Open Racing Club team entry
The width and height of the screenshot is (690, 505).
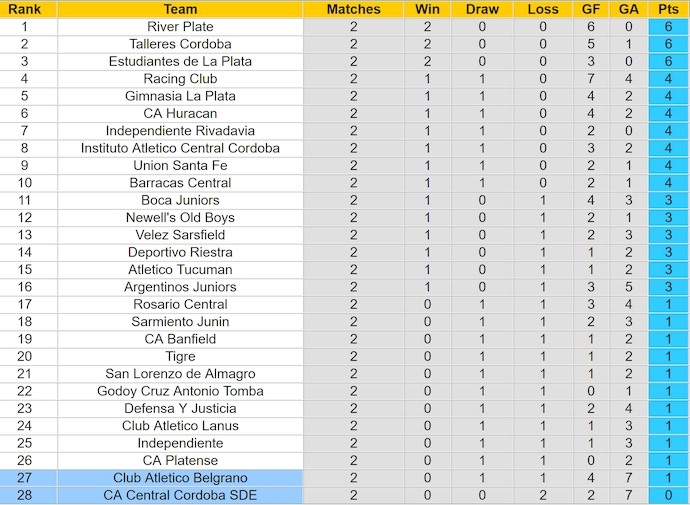(x=180, y=79)
